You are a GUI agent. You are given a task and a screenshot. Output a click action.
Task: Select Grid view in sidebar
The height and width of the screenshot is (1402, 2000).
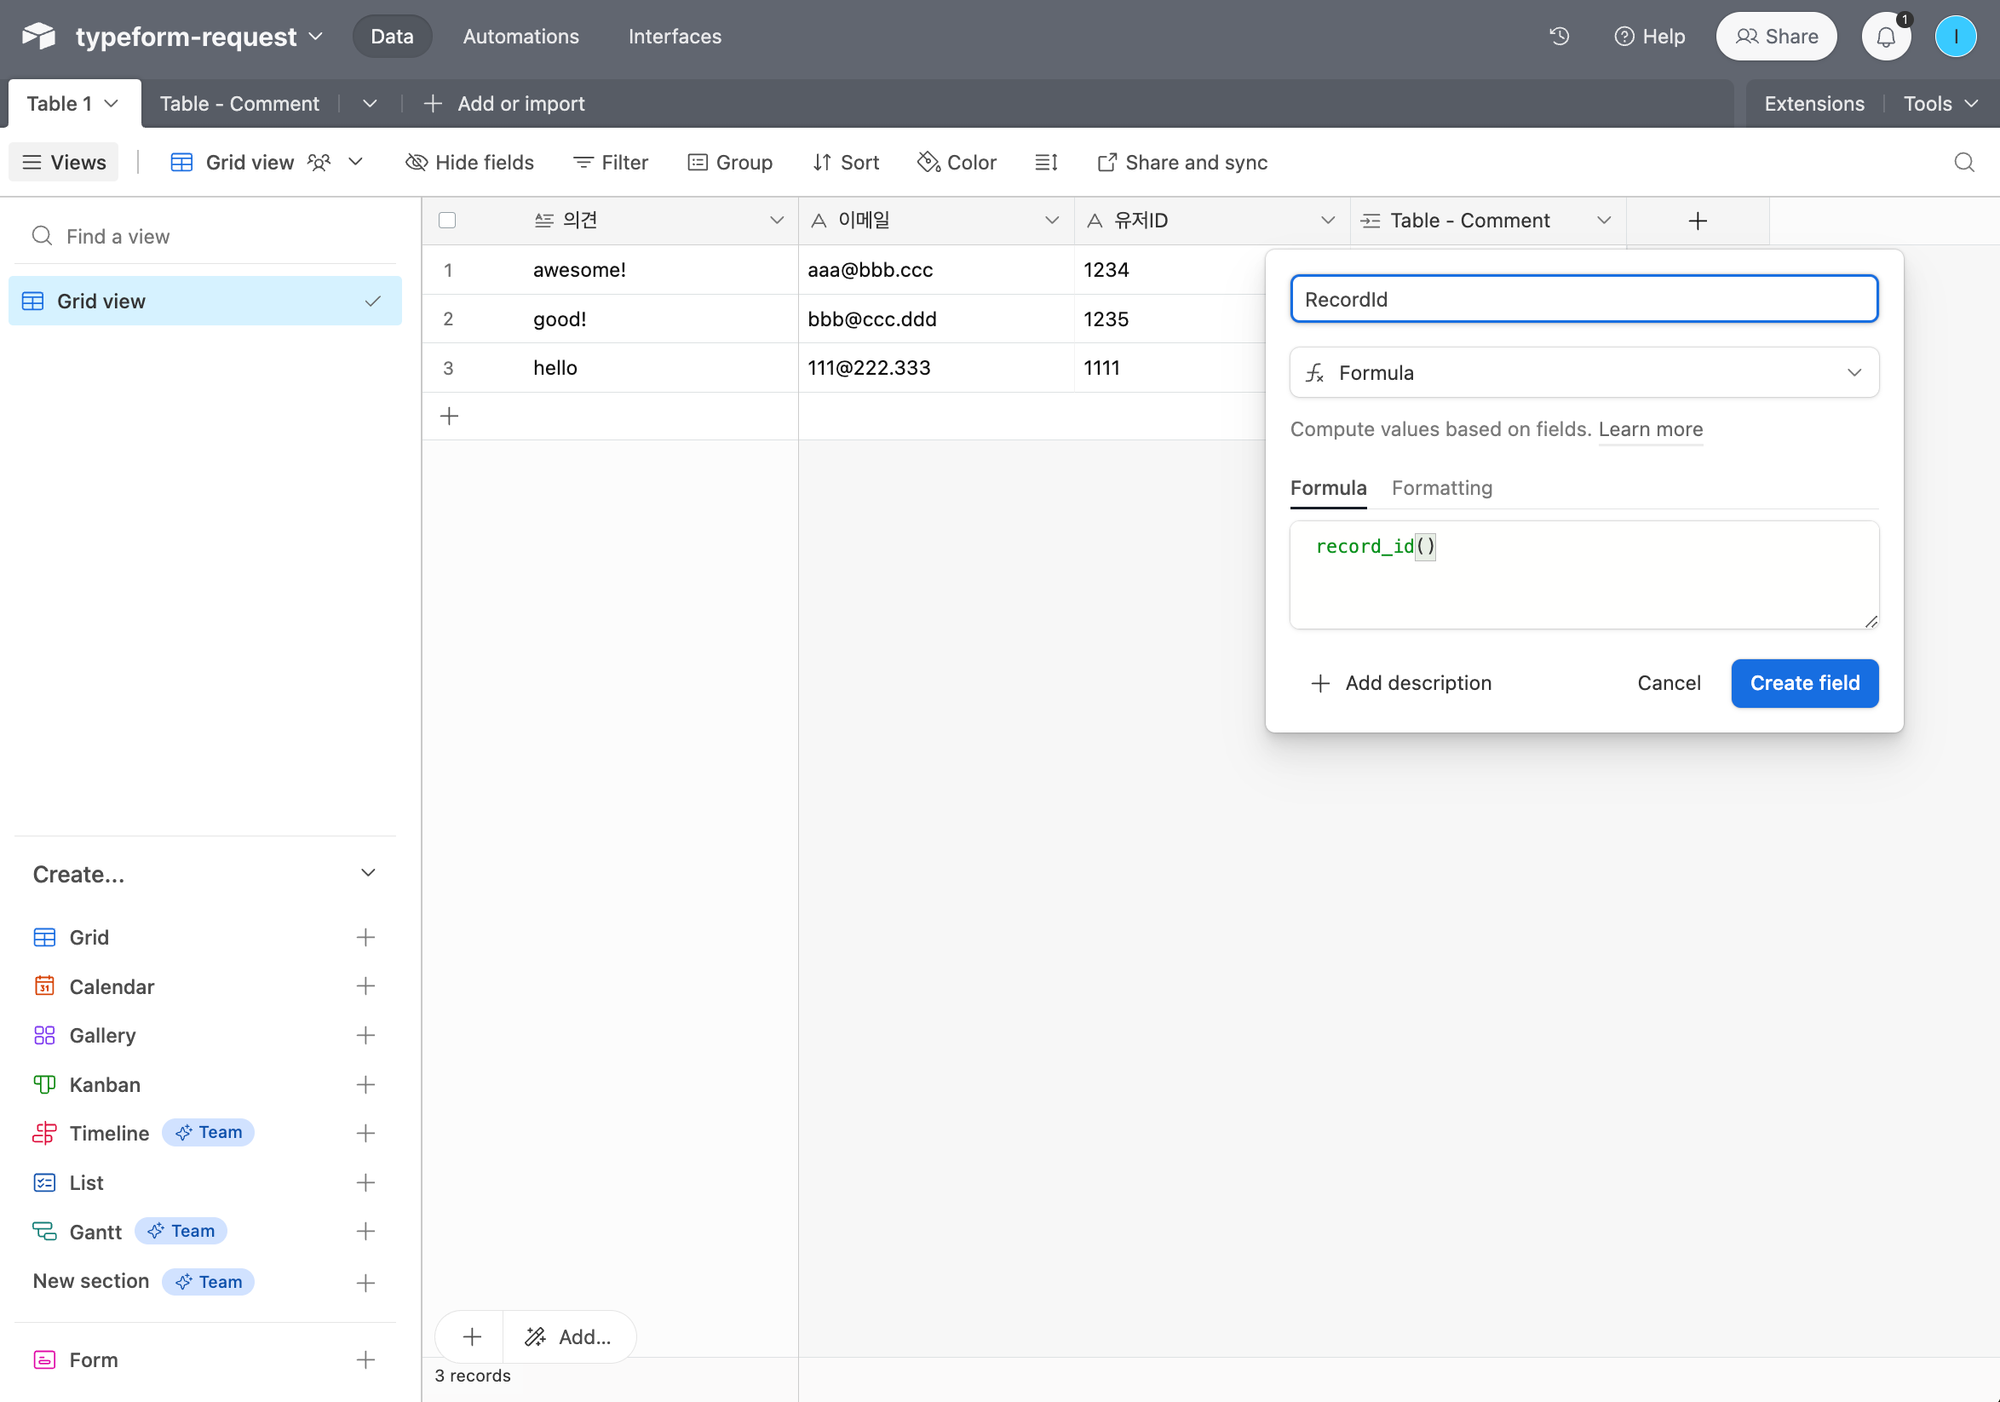pyautogui.click(x=205, y=301)
